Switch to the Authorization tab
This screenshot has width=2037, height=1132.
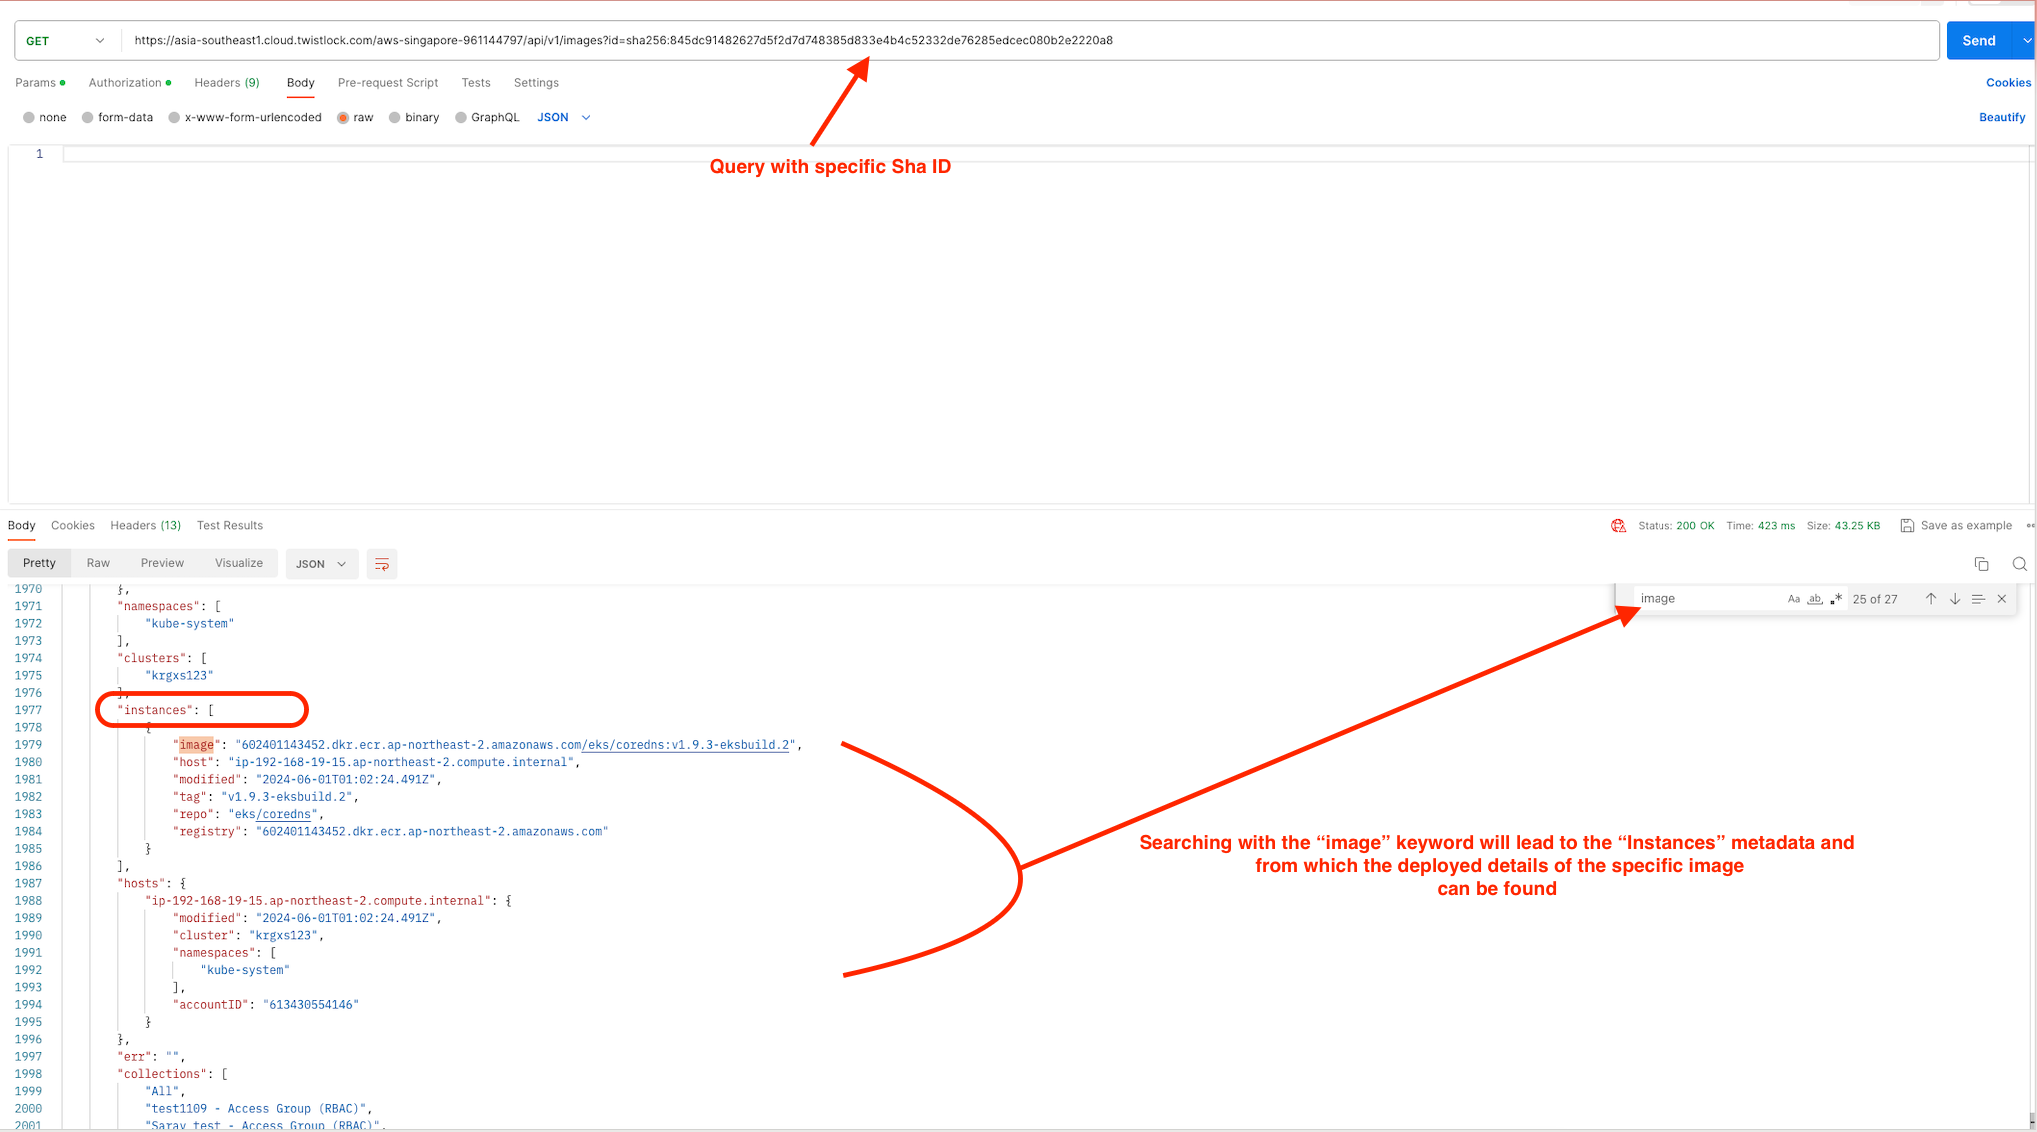click(x=125, y=83)
